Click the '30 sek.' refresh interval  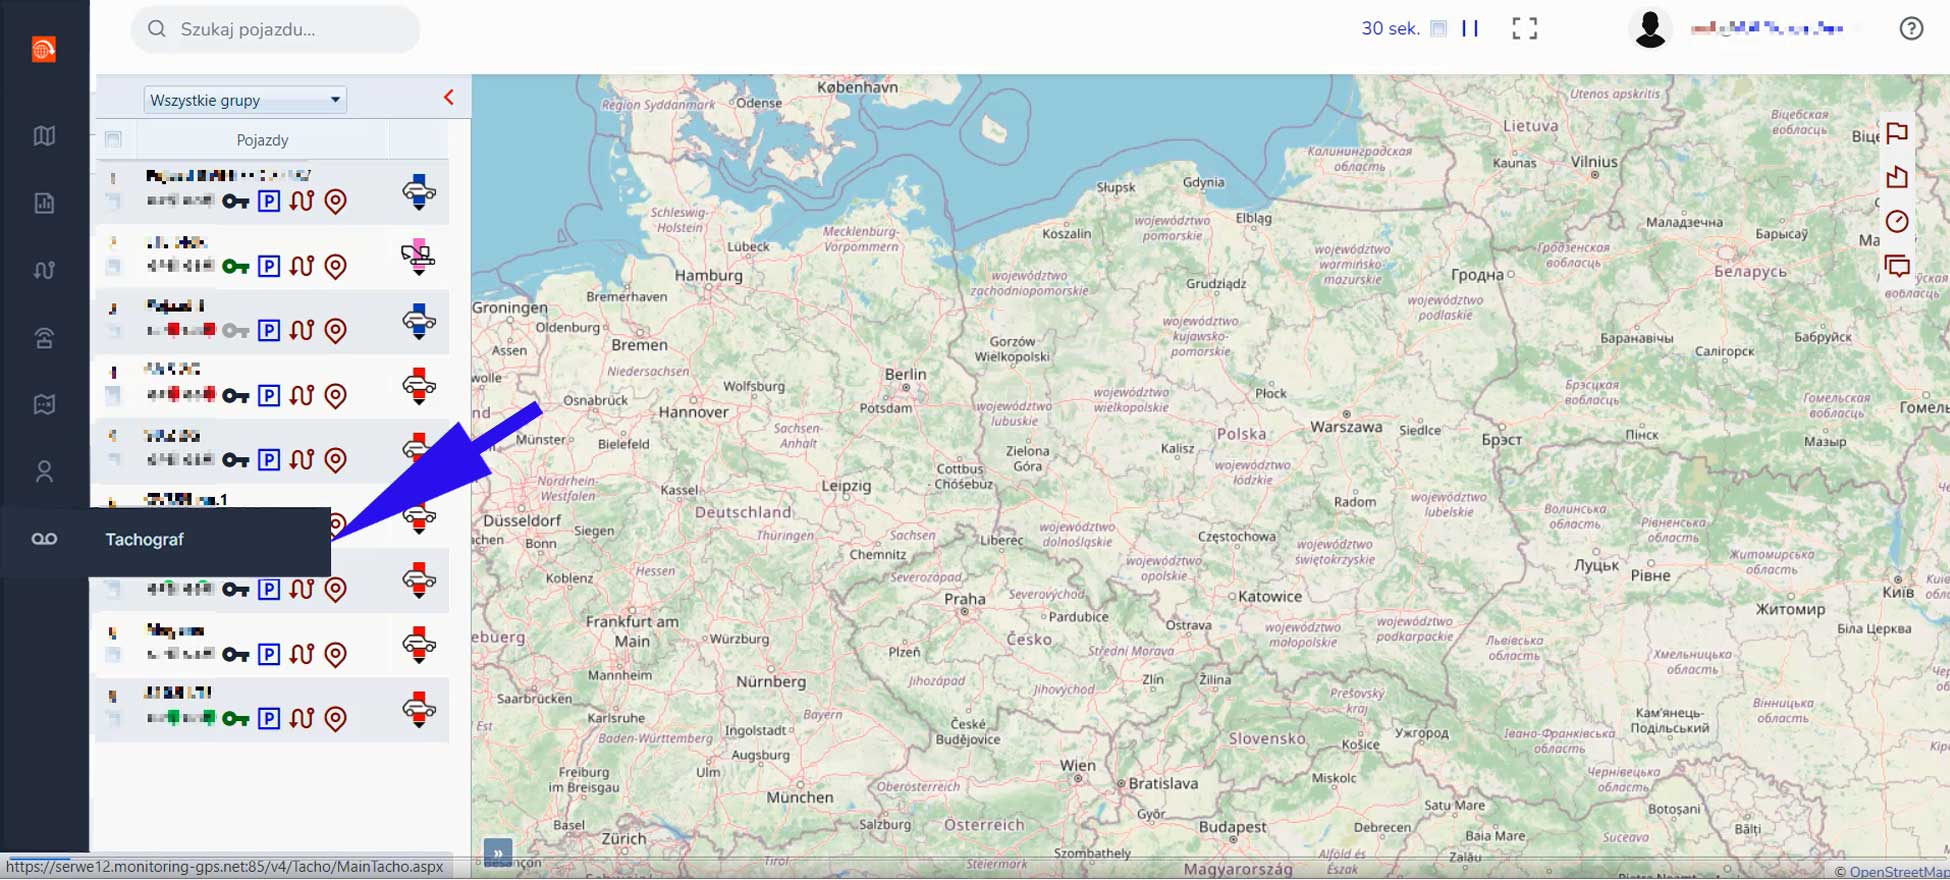(x=1390, y=29)
